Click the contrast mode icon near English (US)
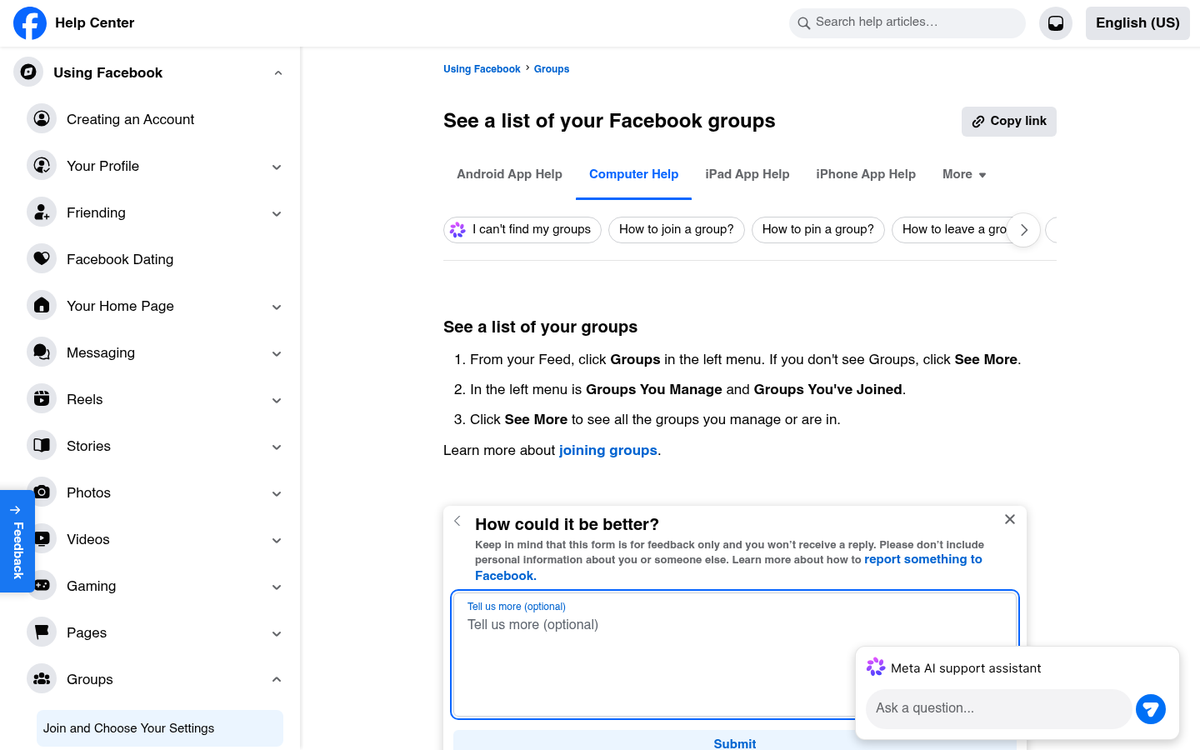 point(1055,22)
